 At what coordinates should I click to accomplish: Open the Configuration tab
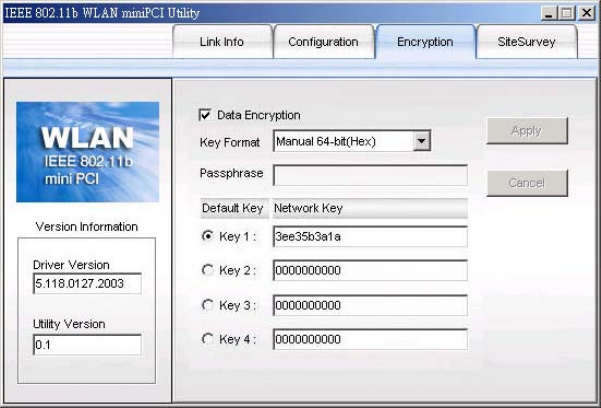click(x=323, y=41)
